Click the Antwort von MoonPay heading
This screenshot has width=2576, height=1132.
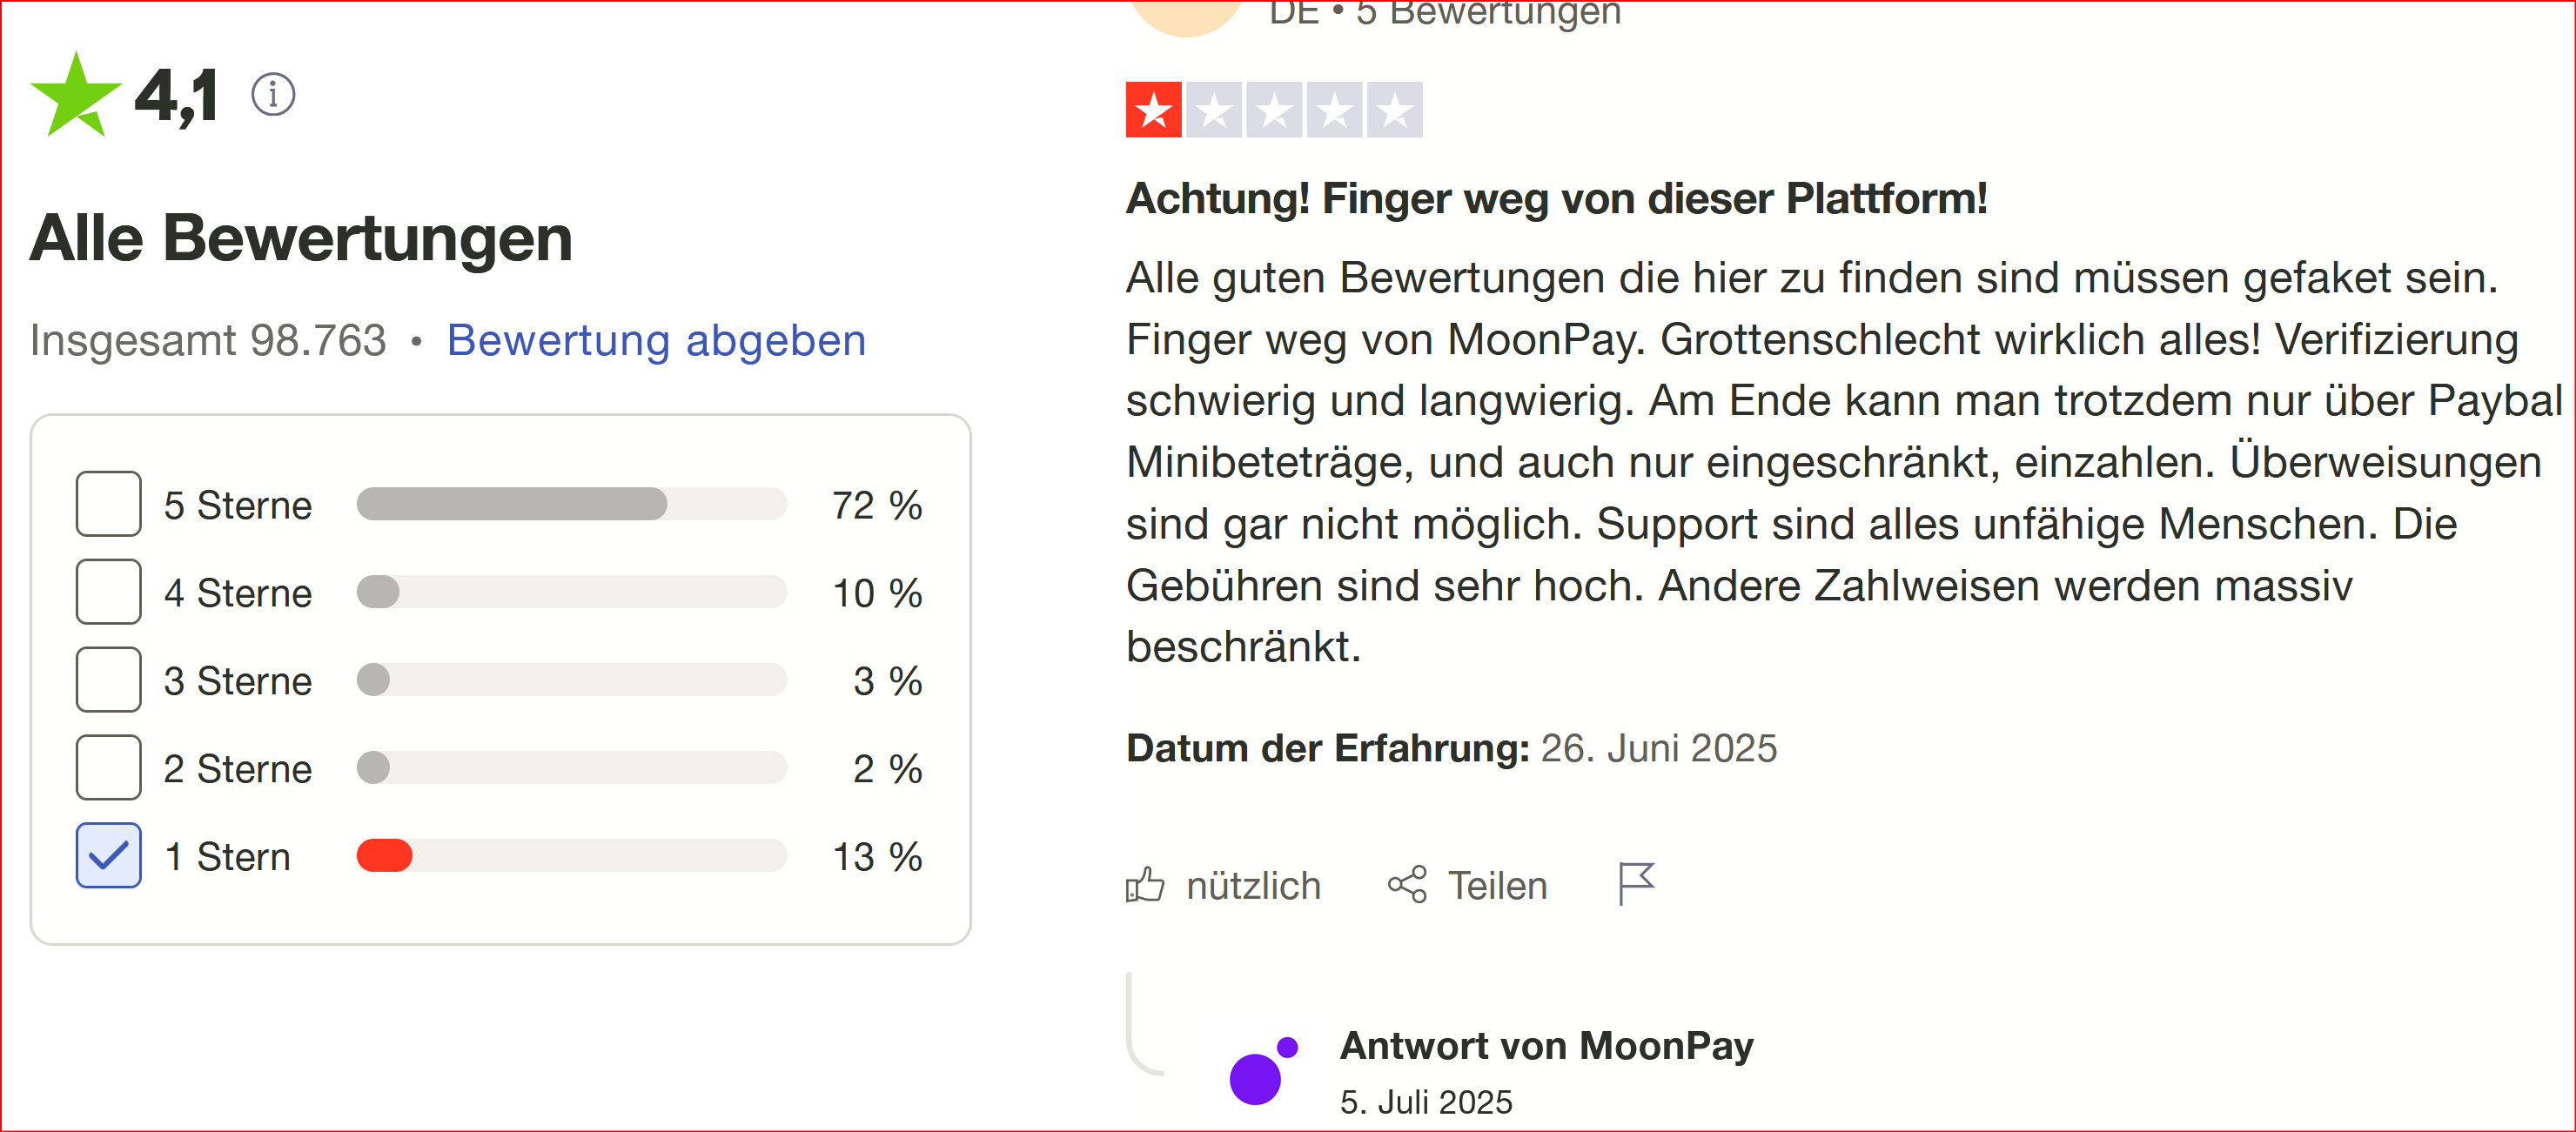(1546, 1046)
